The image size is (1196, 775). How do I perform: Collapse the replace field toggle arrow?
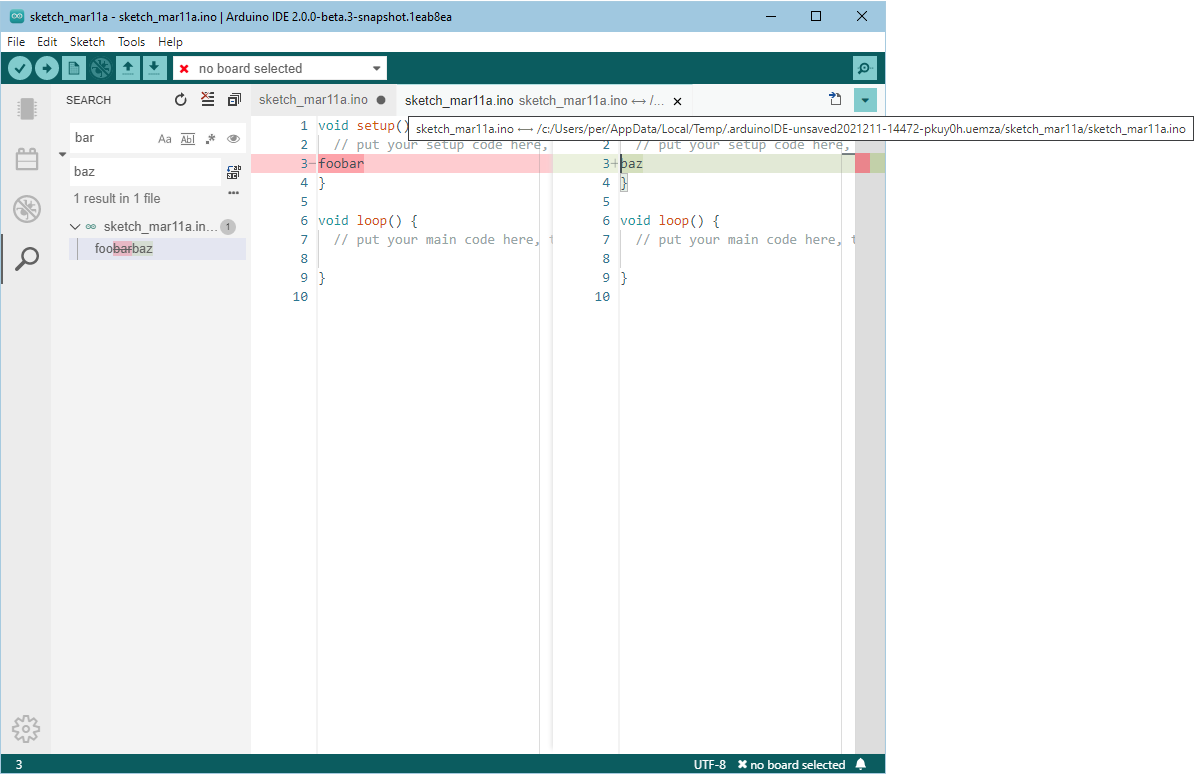(x=63, y=155)
